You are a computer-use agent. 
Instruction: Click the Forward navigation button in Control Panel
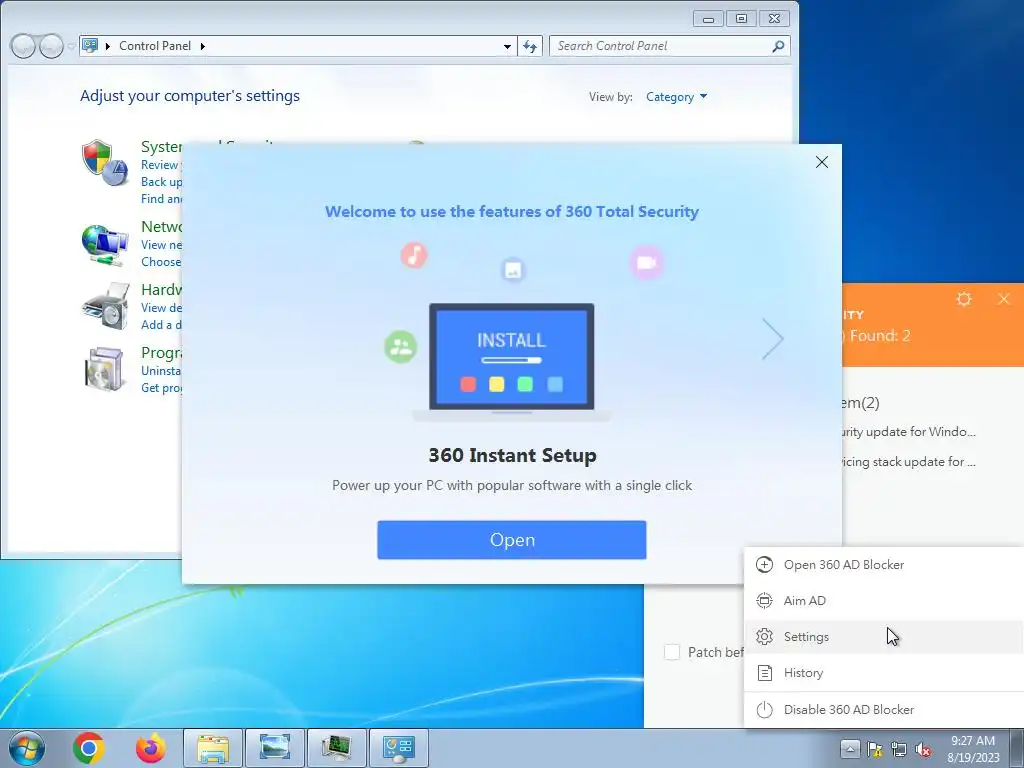(x=51, y=46)
